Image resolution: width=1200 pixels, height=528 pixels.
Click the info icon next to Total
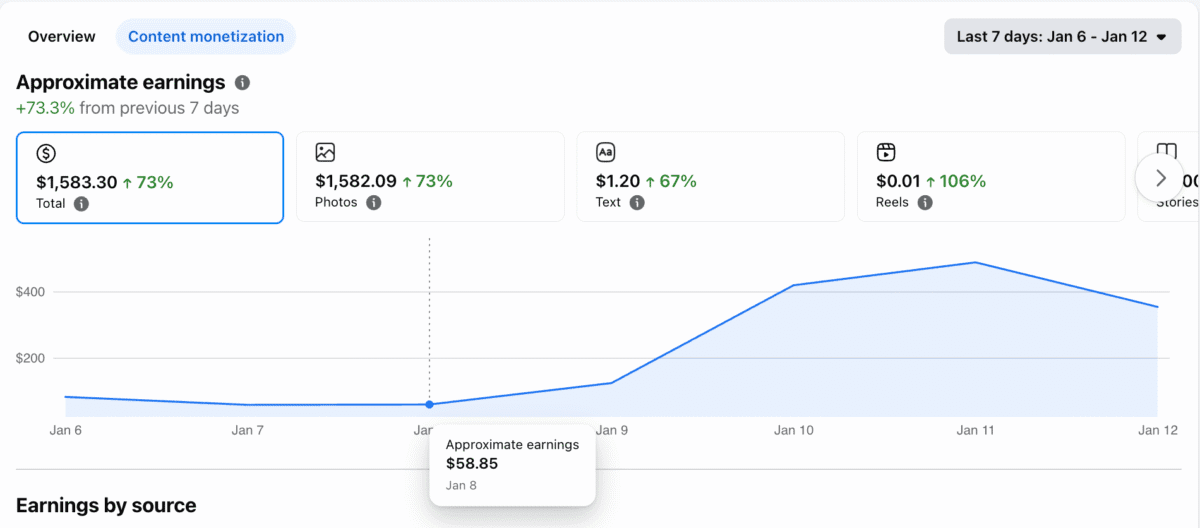coord(81,204)
